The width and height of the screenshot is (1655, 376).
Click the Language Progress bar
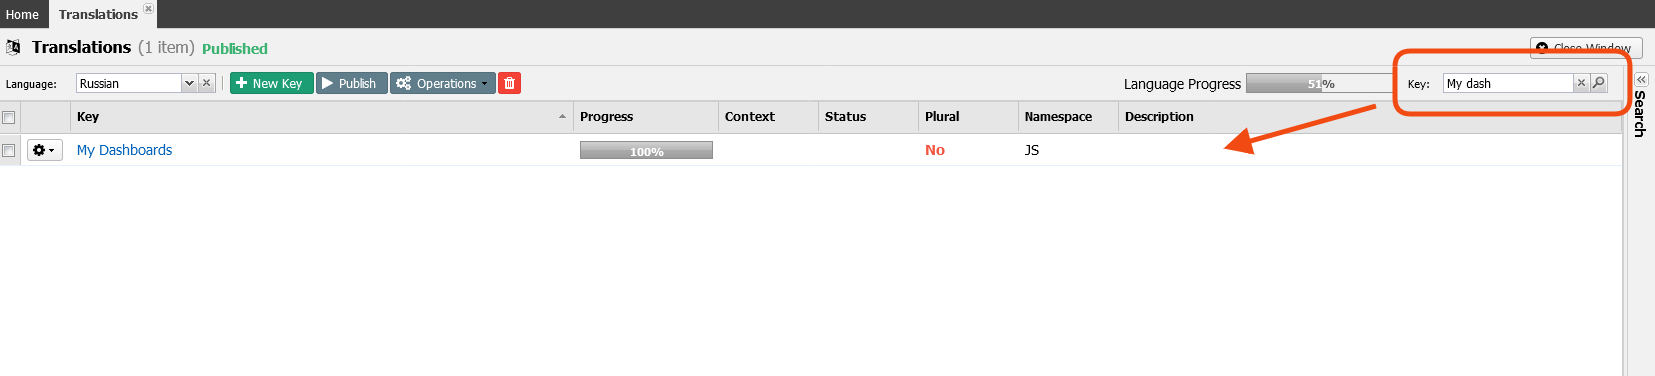[1320, 83]
